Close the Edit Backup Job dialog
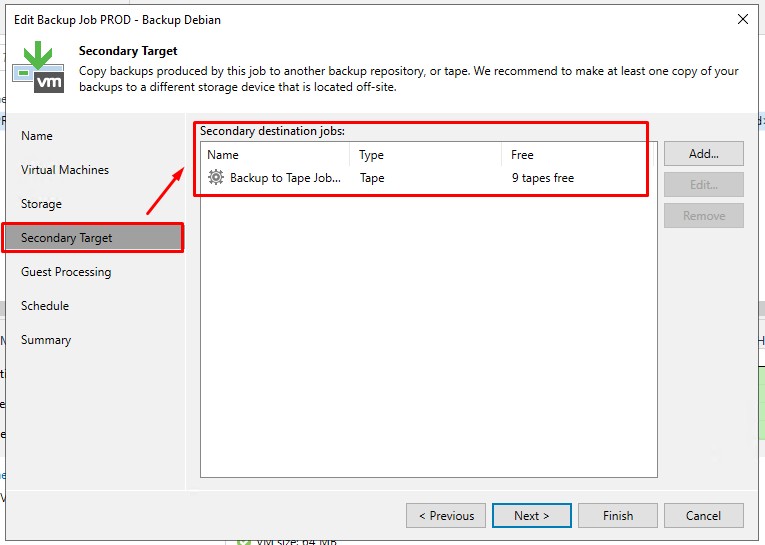 (x=742, y=19)
